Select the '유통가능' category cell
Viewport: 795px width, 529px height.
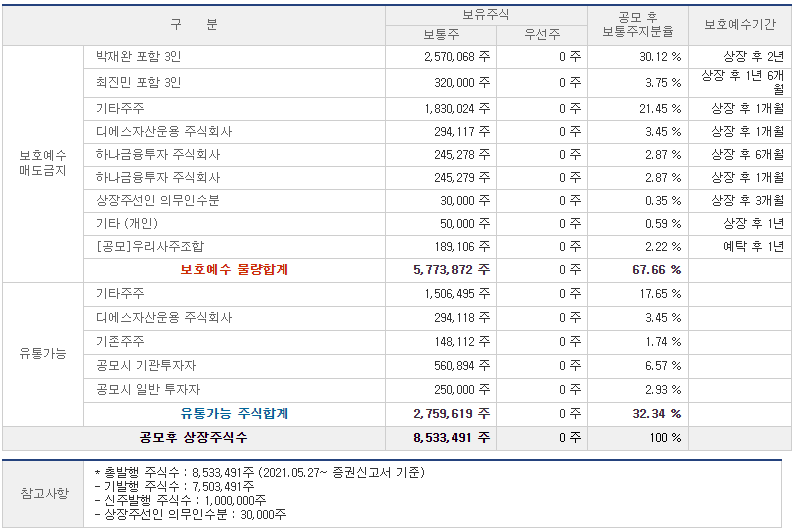click(x=43, y=354)
